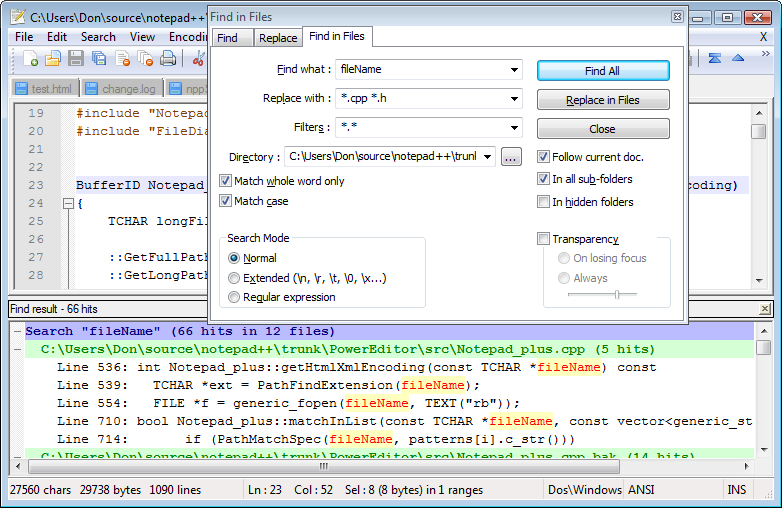
Task: Click the New file toolbar icon
Action: pos(31,59)
